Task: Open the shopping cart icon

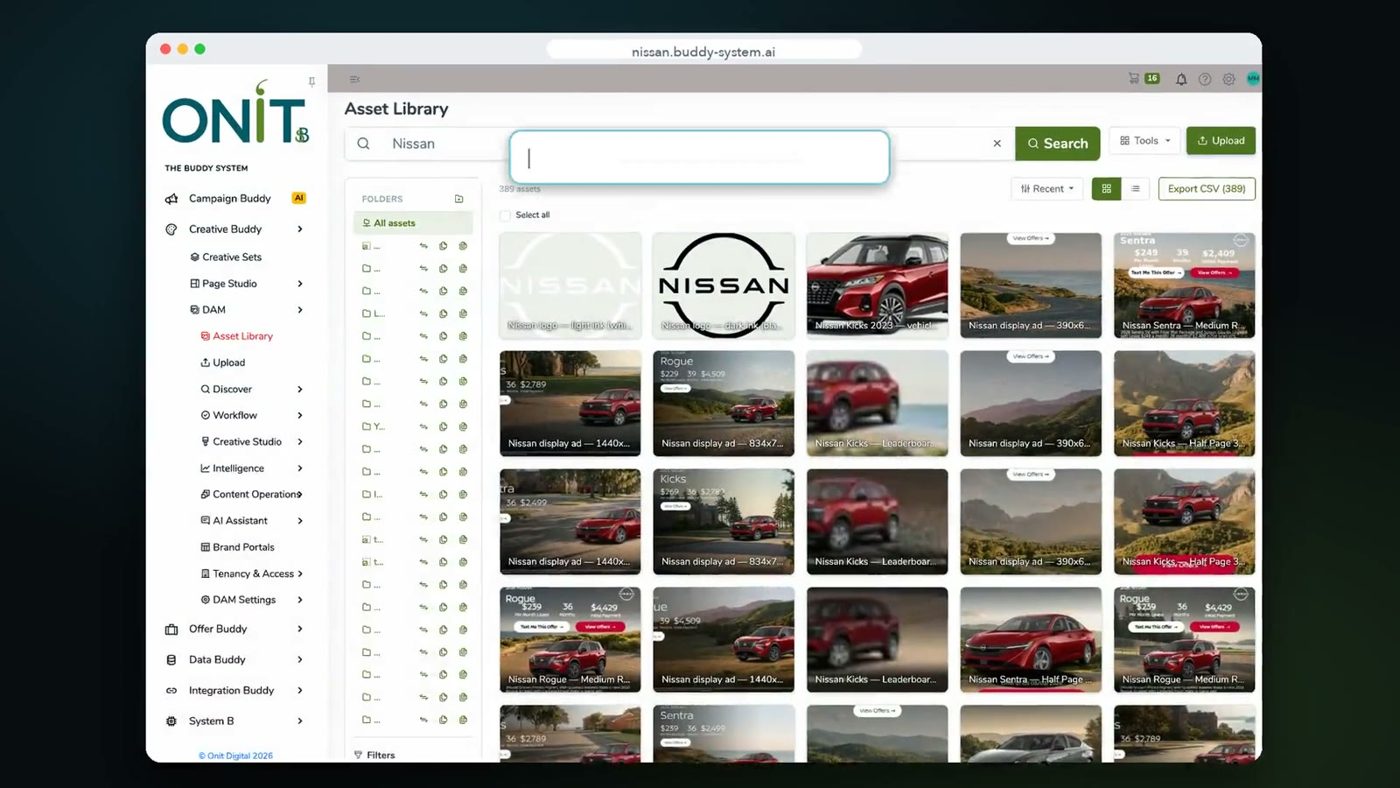Action: coord(1133,78)
